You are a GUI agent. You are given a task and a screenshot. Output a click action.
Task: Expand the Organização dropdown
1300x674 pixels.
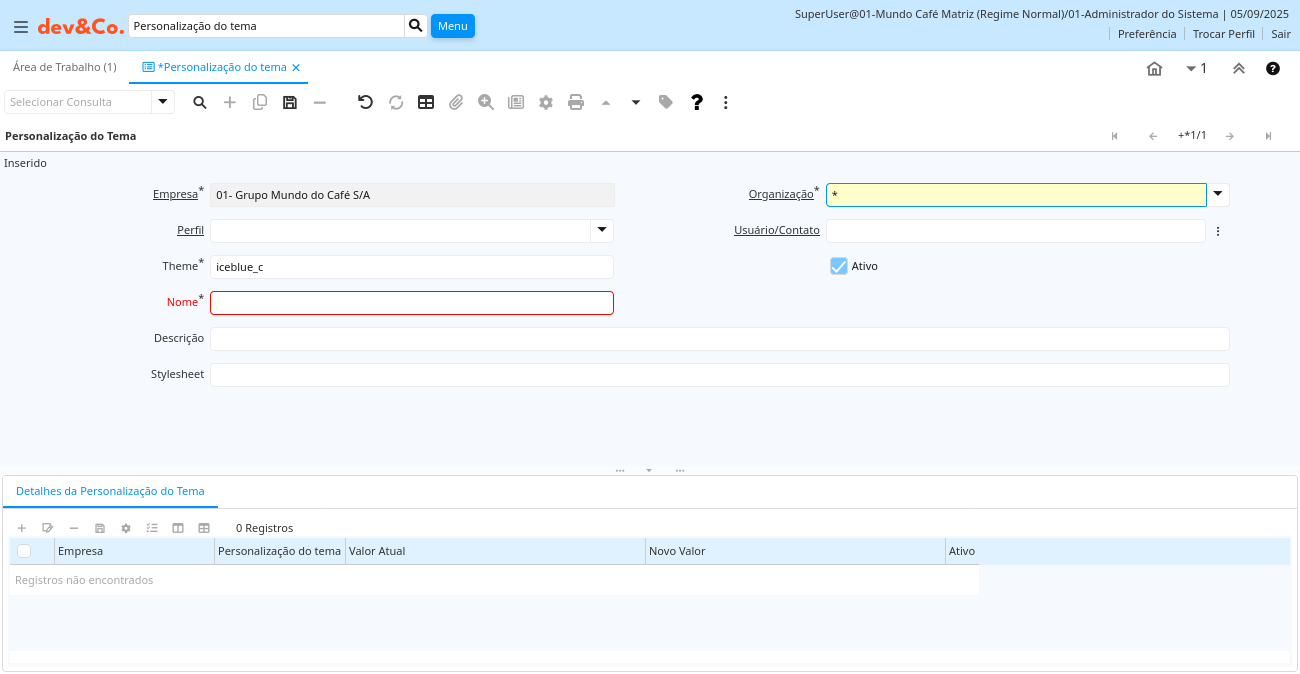click(x=1218, y=194)
